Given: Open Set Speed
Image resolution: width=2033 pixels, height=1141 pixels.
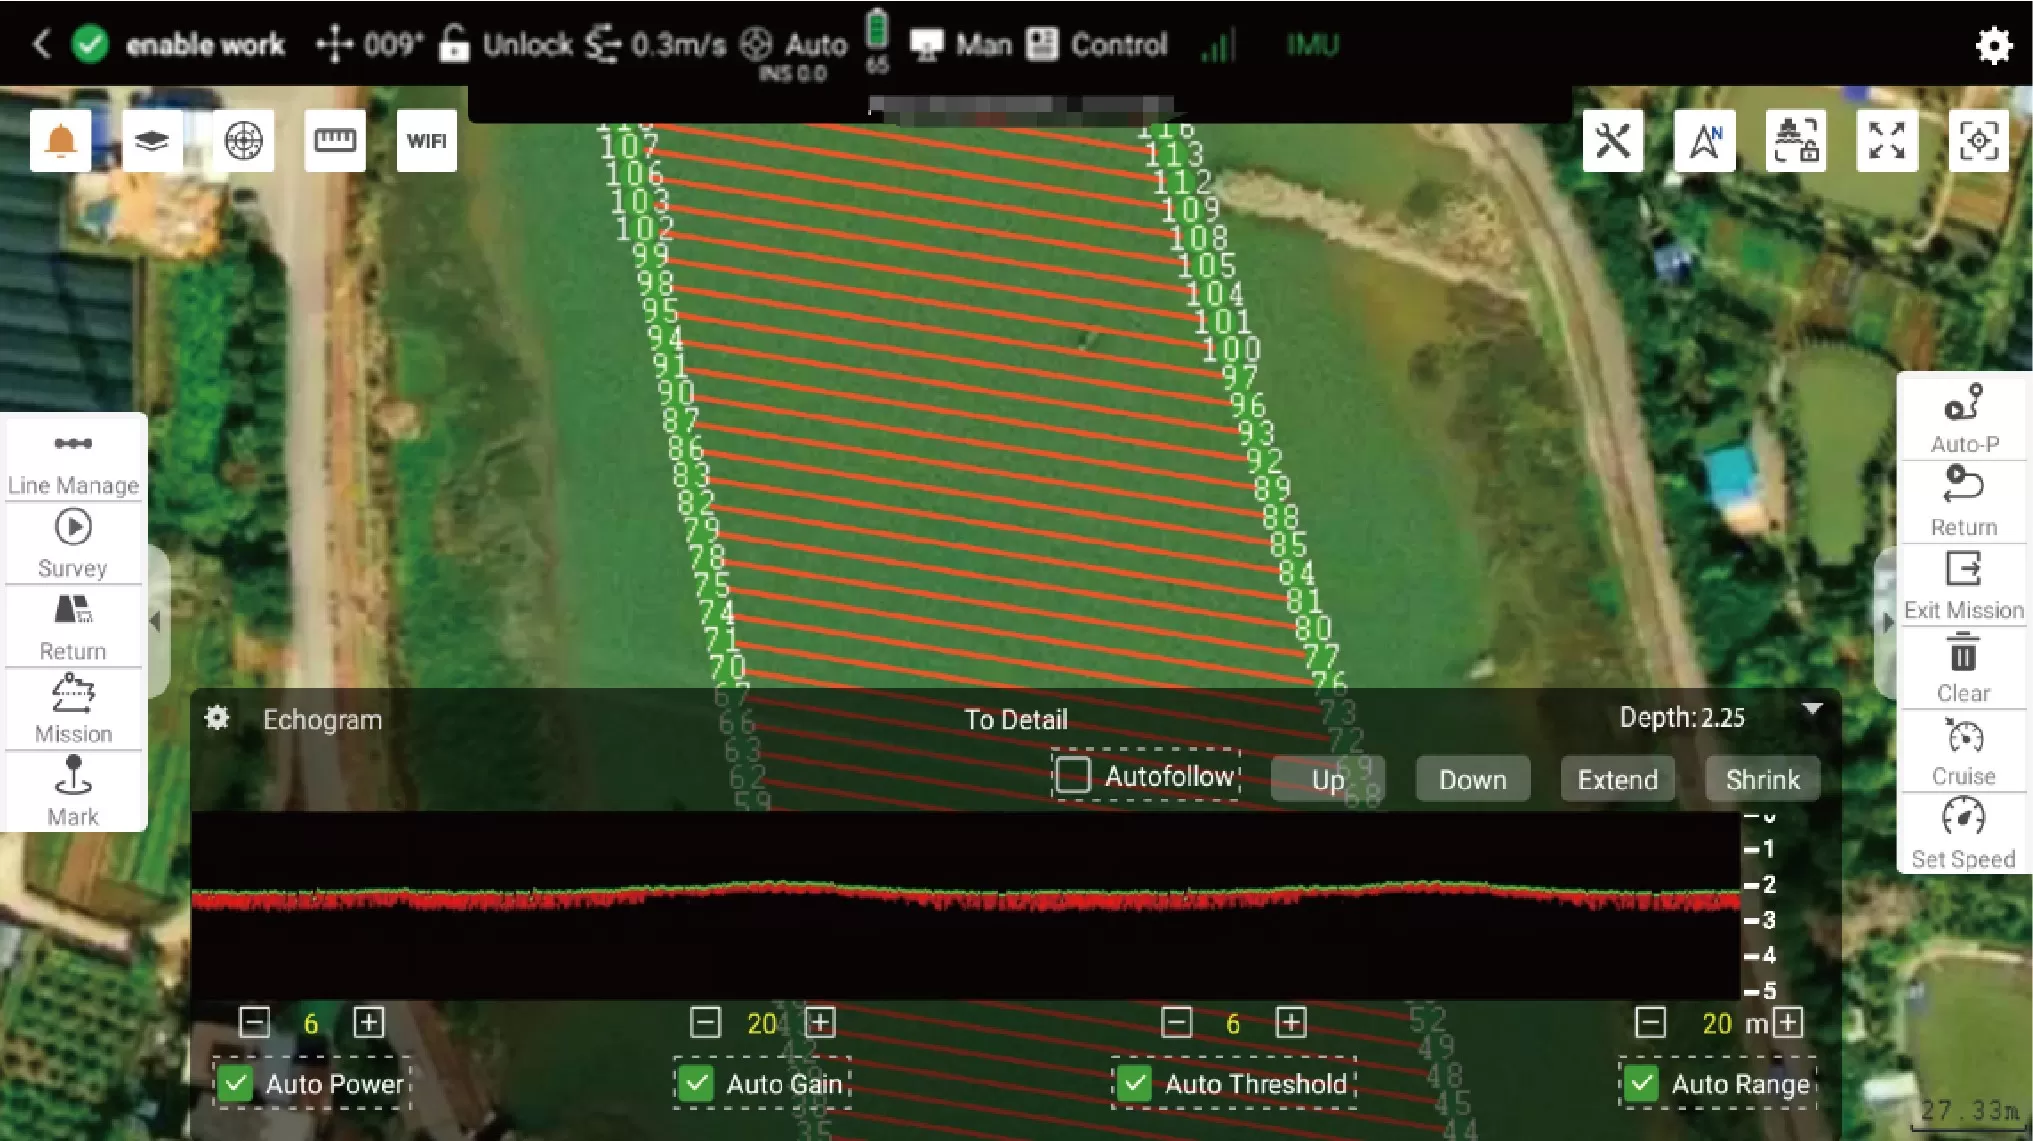Looking at the screenshot, I should (x=1964, y=834).
